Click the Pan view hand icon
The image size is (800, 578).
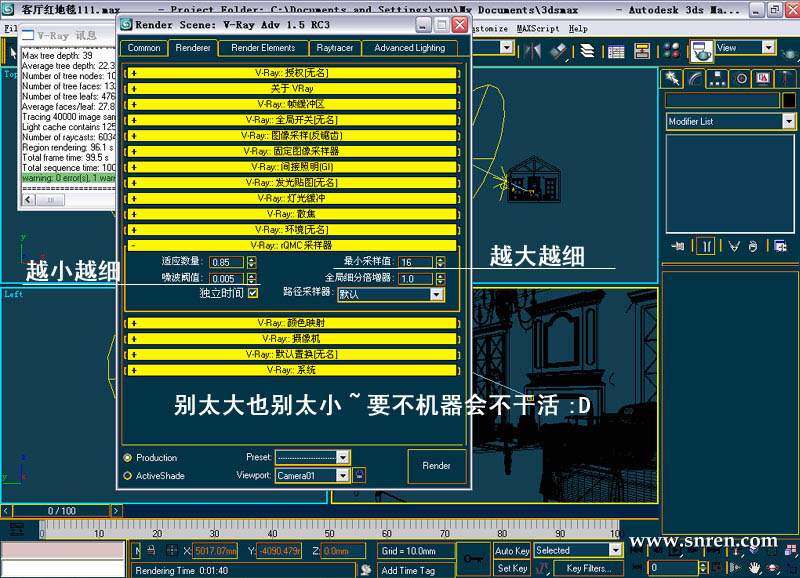[754, 567]
